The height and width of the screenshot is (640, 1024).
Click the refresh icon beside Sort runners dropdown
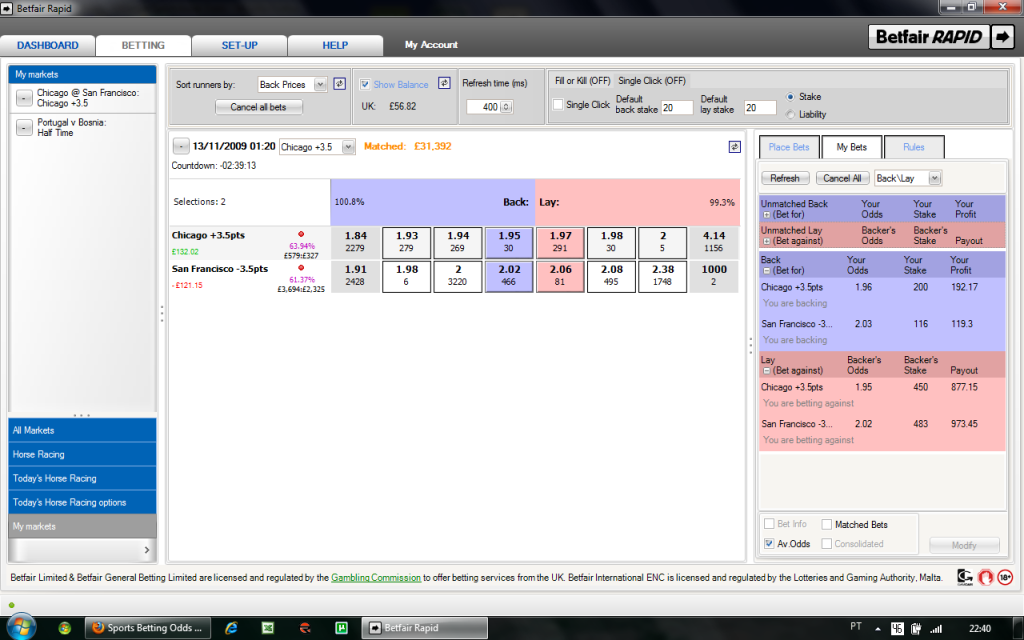340,84
